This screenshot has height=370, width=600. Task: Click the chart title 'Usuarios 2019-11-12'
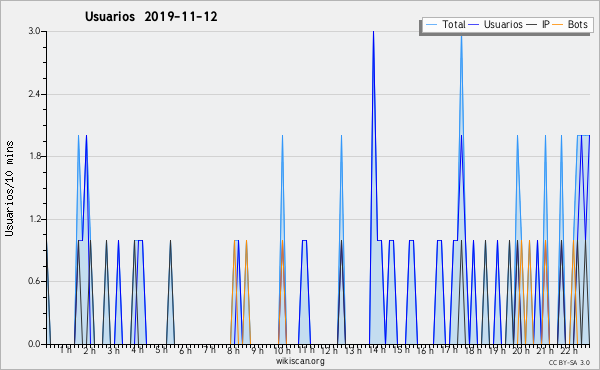point(151,17)
